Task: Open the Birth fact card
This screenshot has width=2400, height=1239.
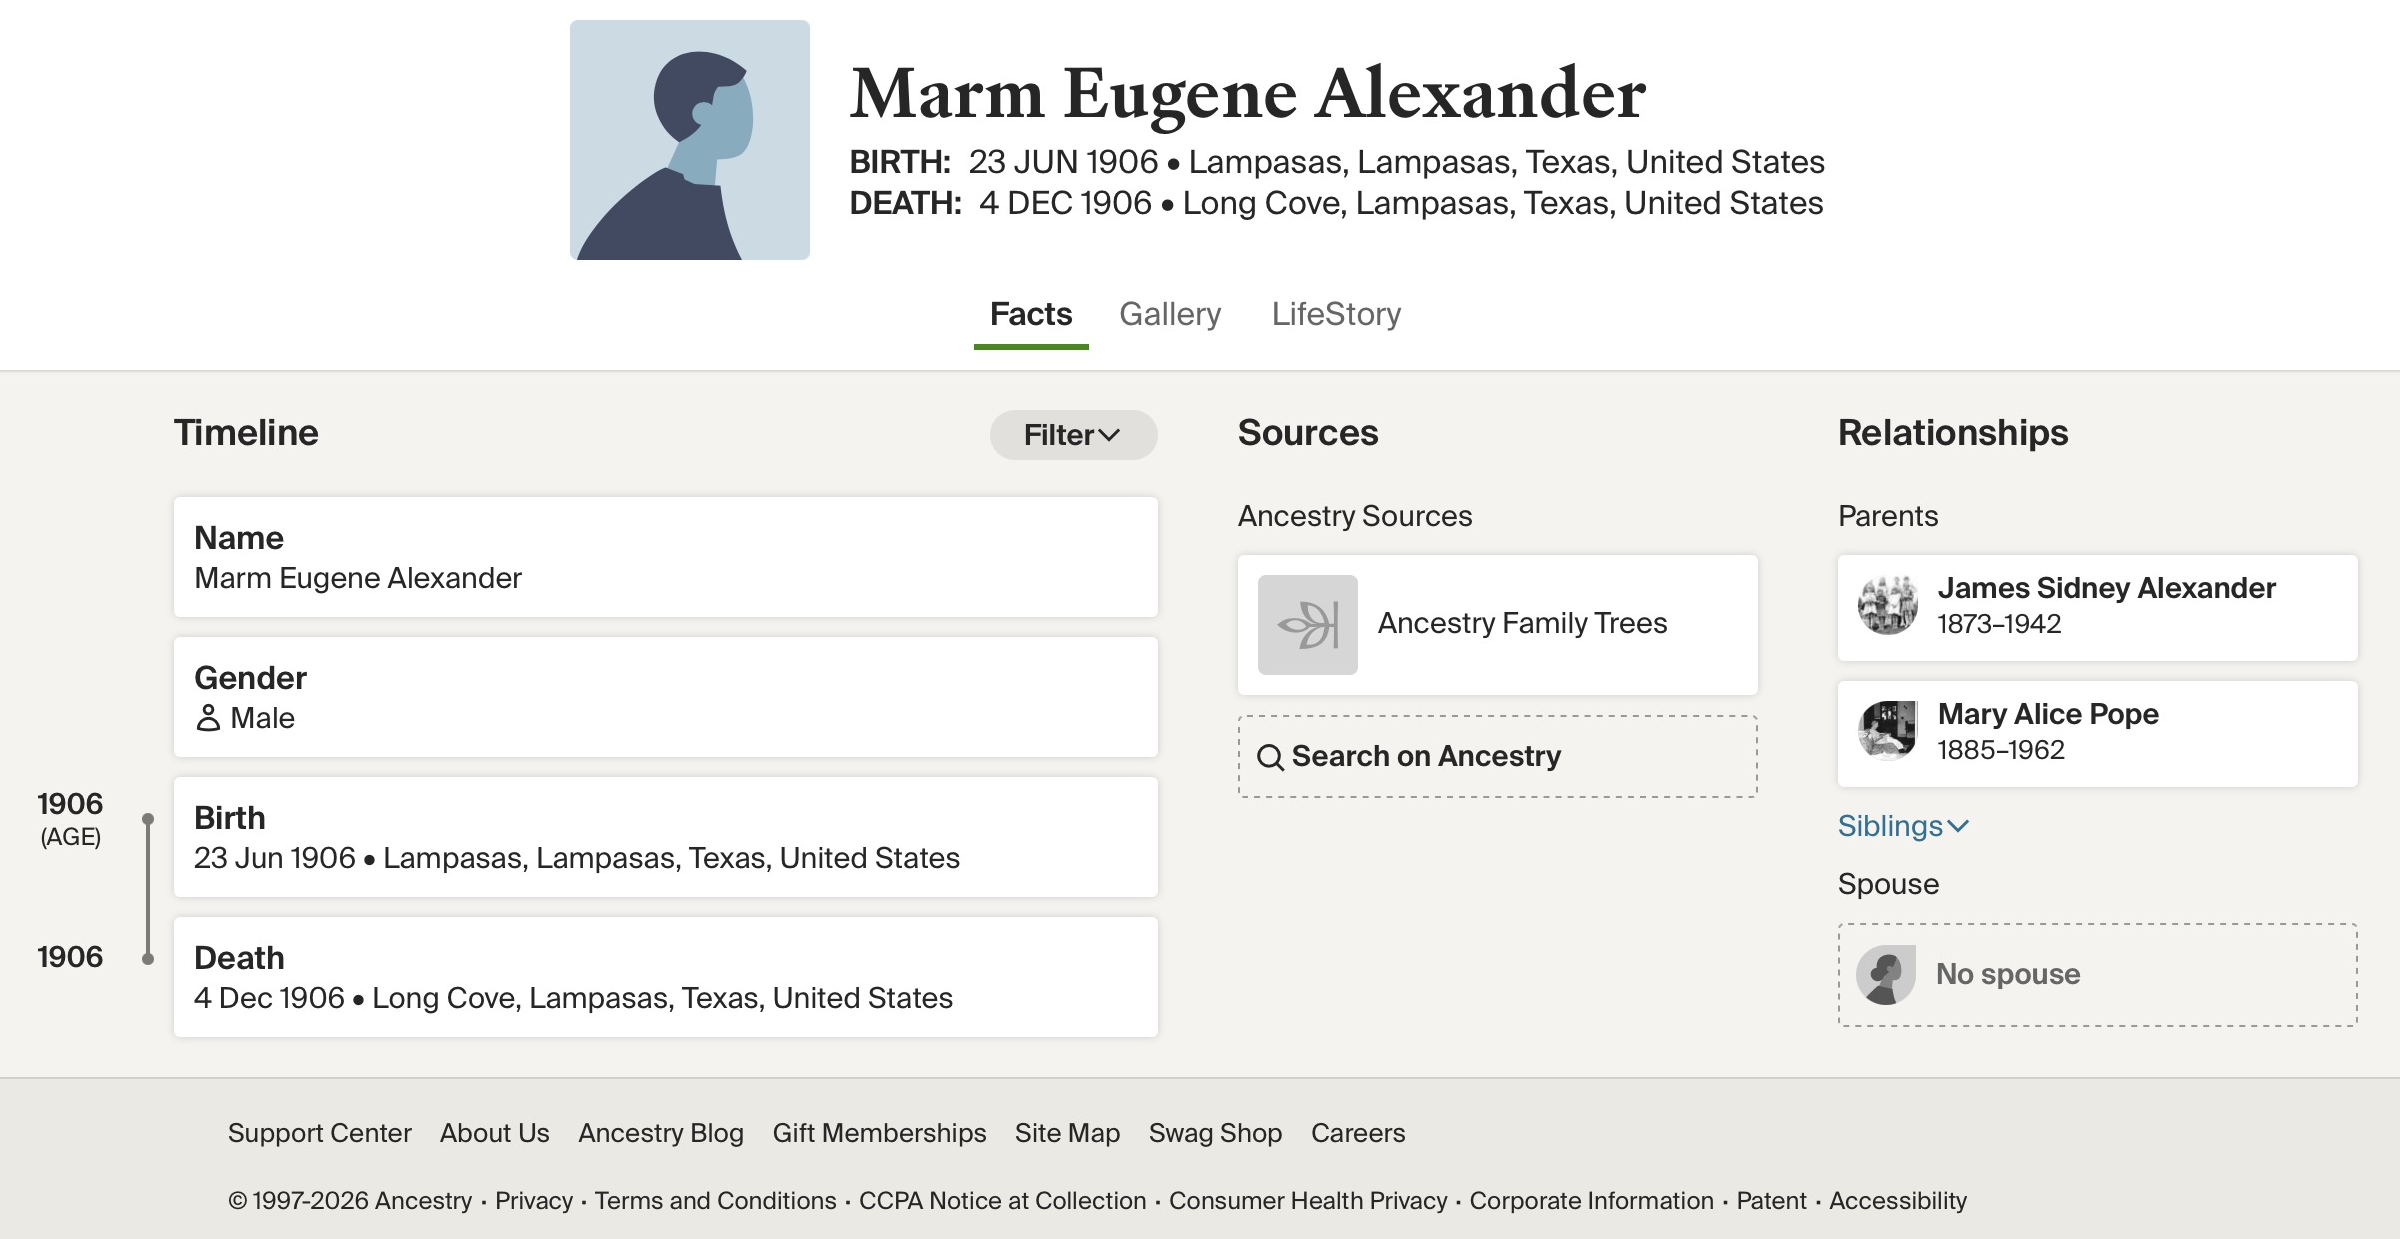Action: point(666,837)
